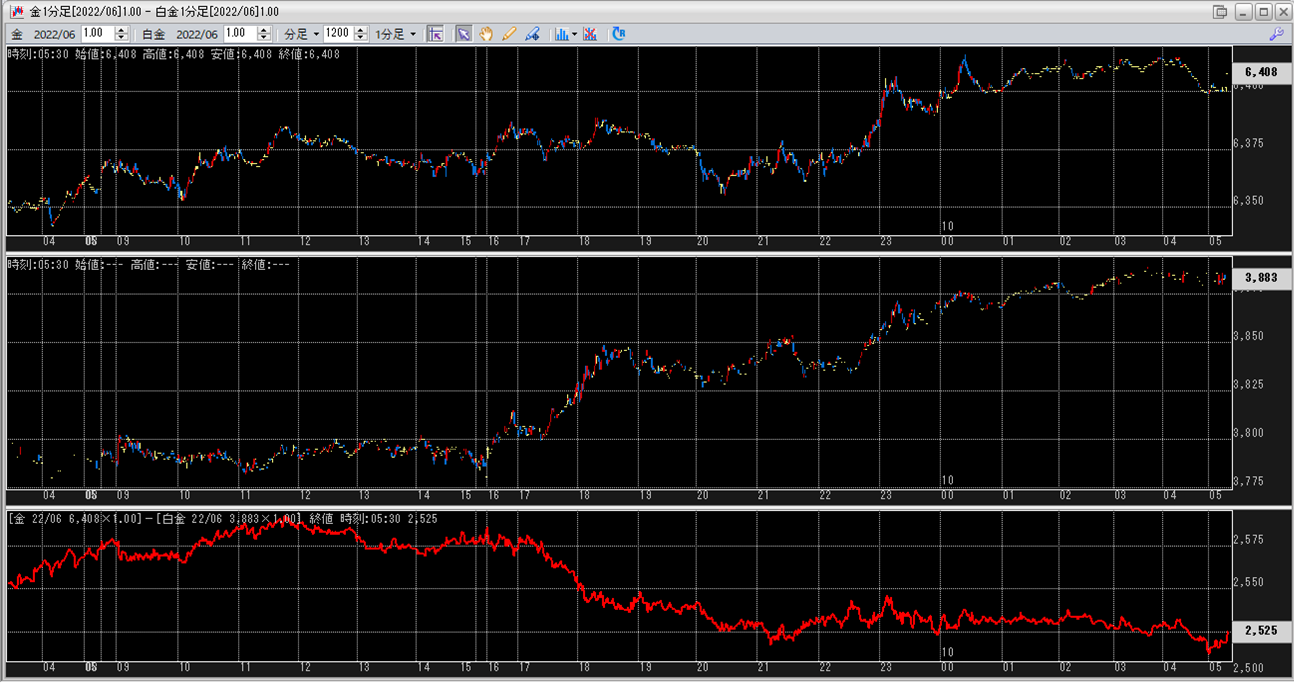1294x683 pixels.
Task: Activate the hand pan tool
Action: pos(486,34)
